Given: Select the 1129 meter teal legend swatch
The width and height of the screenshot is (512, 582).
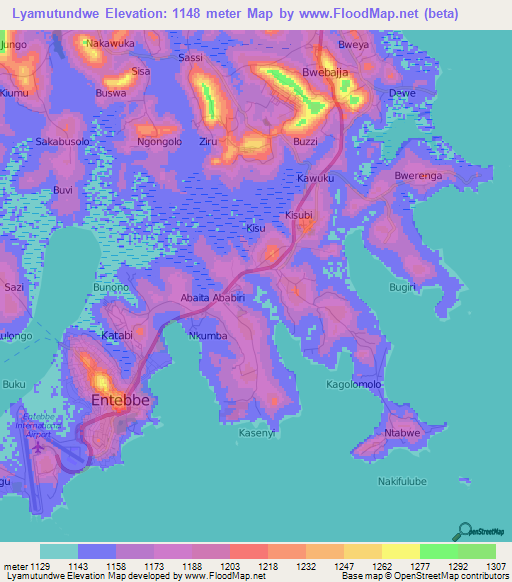Looking at the screenshot, I should (59, 551).
